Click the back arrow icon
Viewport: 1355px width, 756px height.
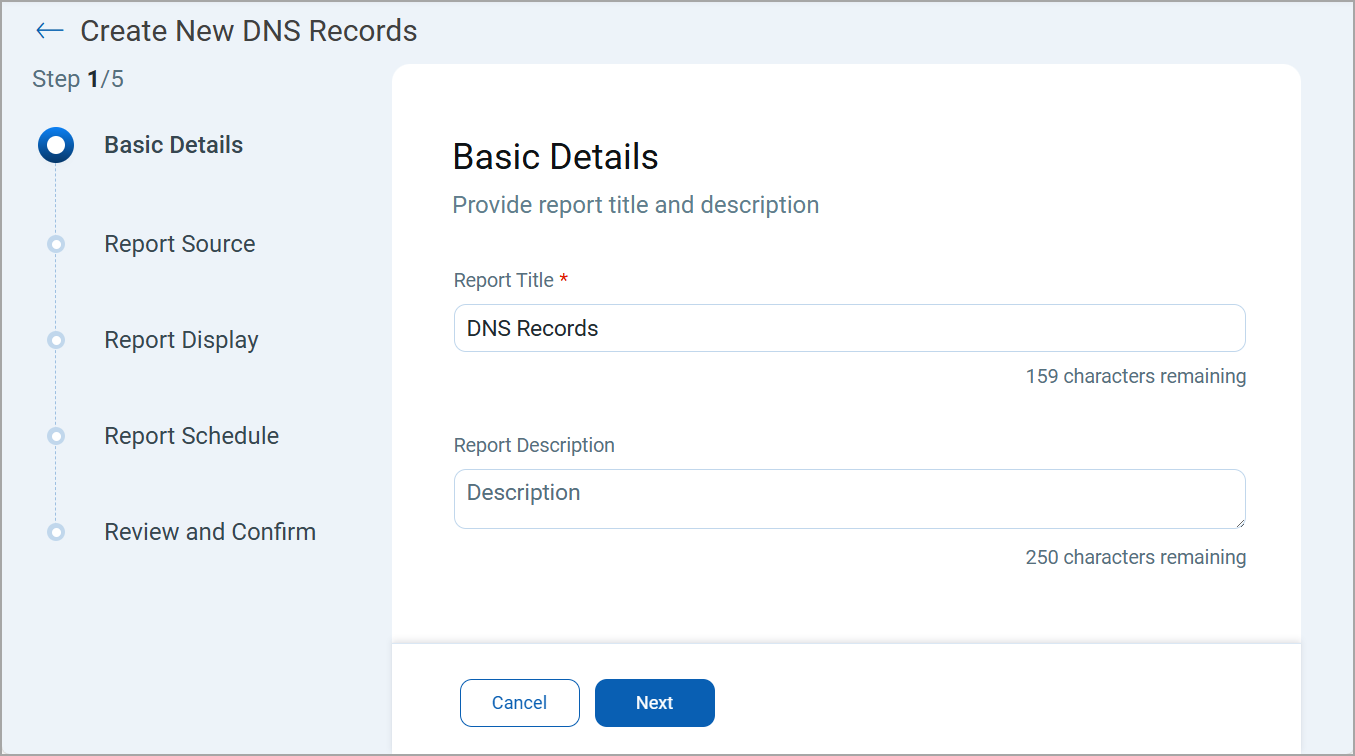point(49,31)
